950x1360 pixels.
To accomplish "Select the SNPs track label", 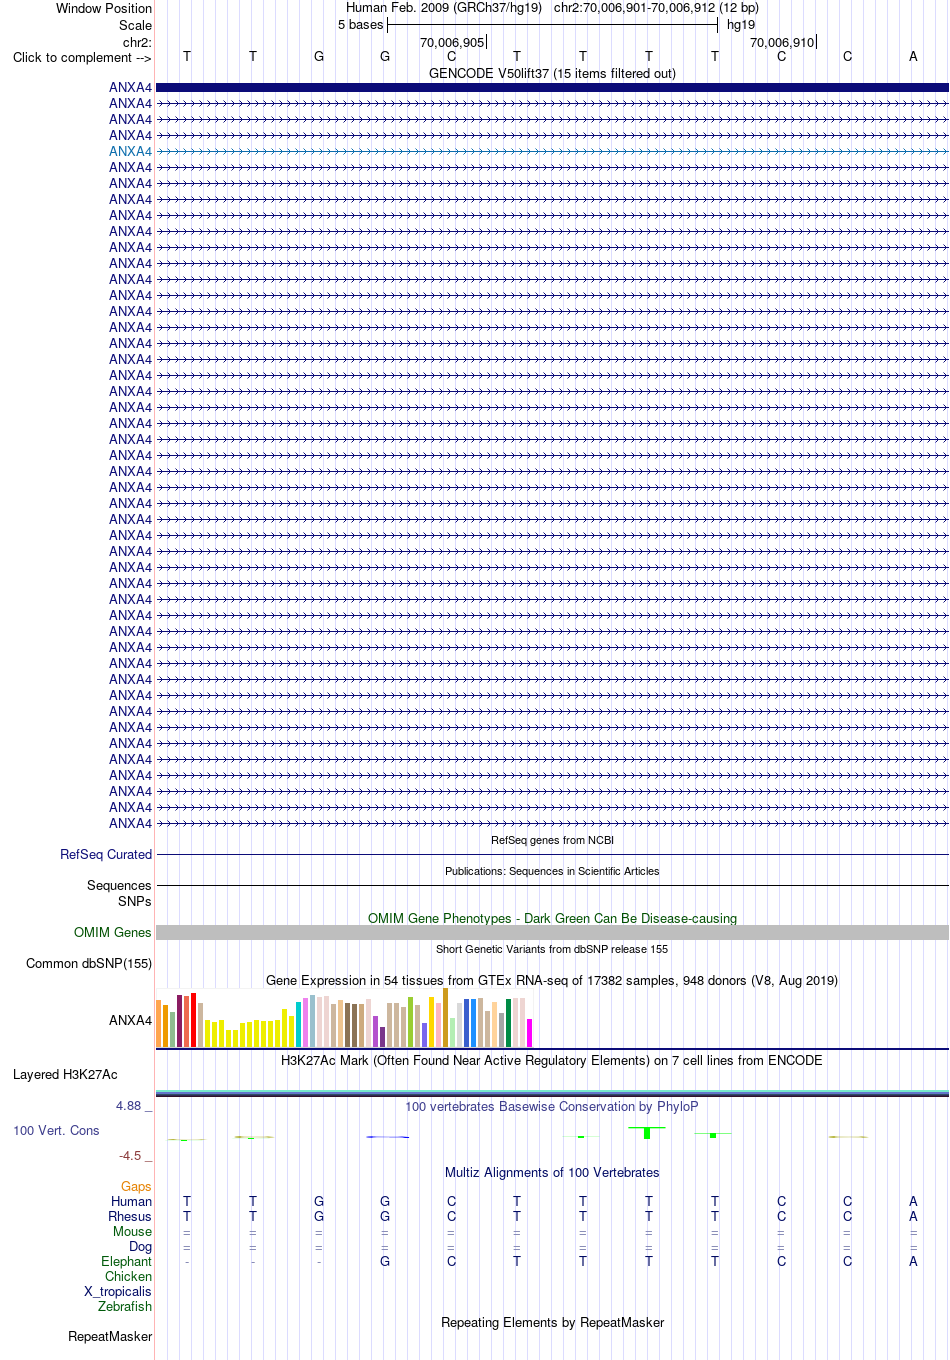I will pyautogui.click(x=134, y=901).
